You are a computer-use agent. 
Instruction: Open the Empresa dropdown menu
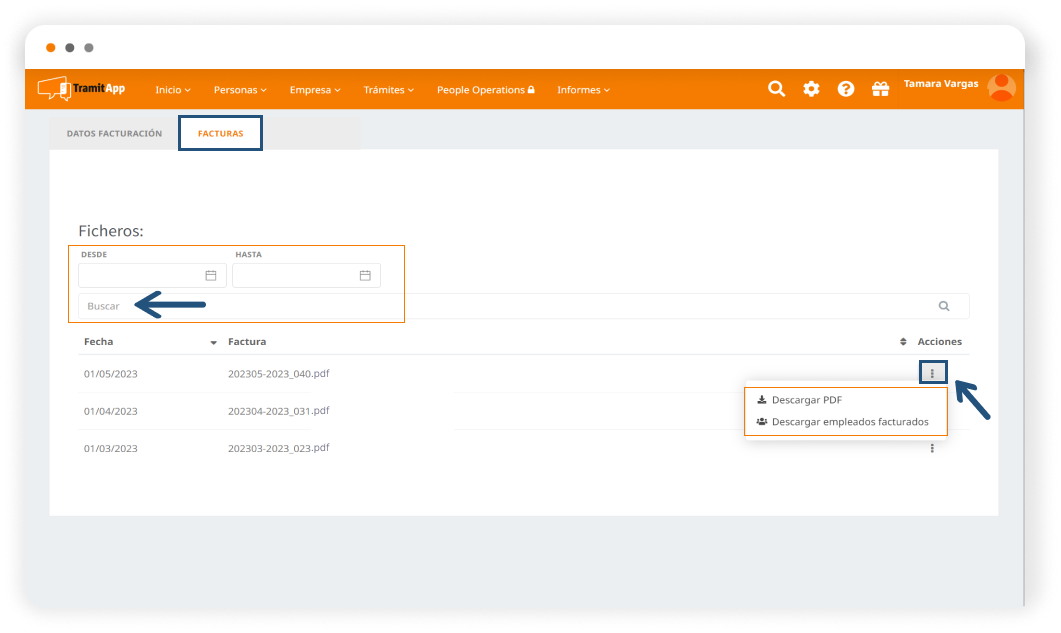click(315, 90)
